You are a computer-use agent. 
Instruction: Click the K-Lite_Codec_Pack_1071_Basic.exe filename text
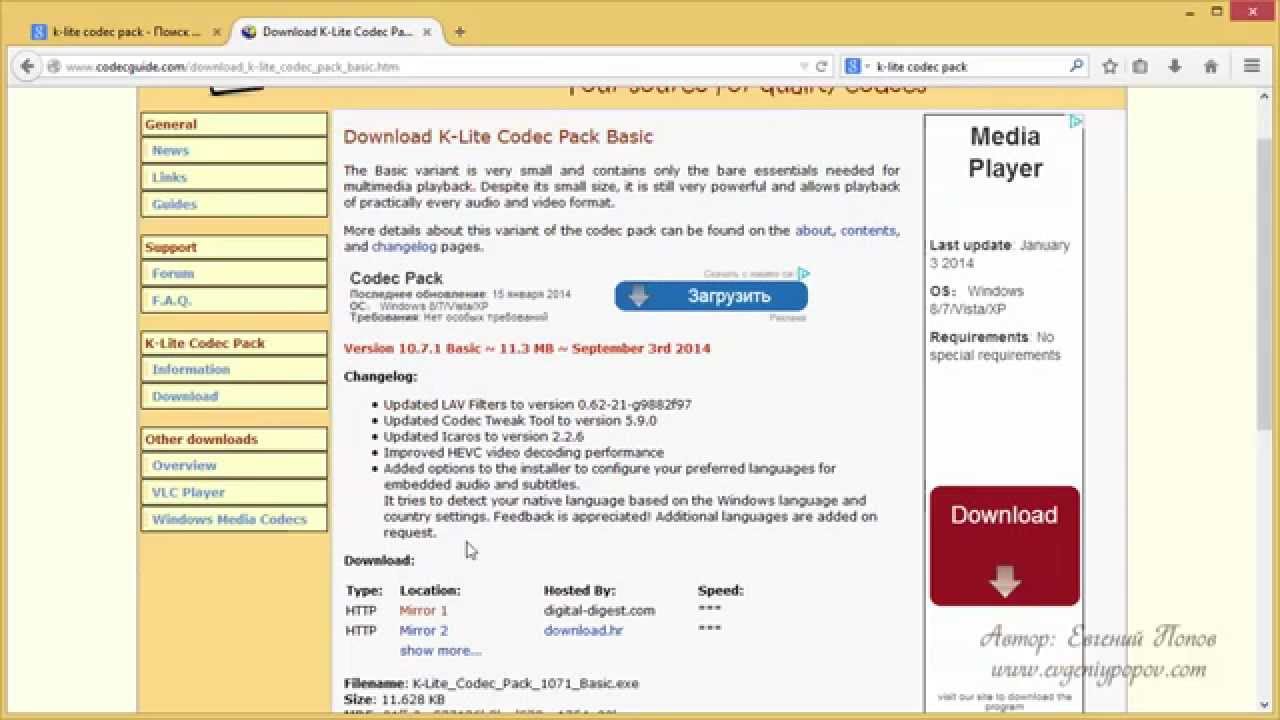(525, 684)
